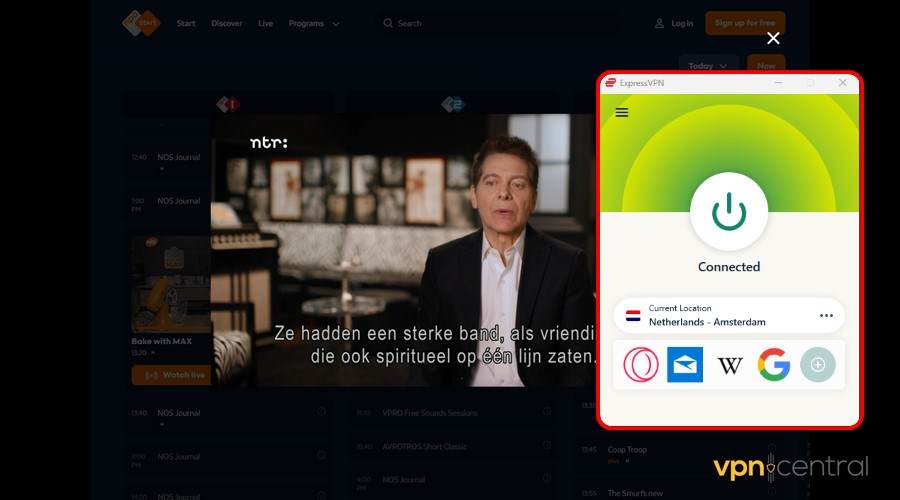Select the NPO 1 channel logo

[228, 104]
